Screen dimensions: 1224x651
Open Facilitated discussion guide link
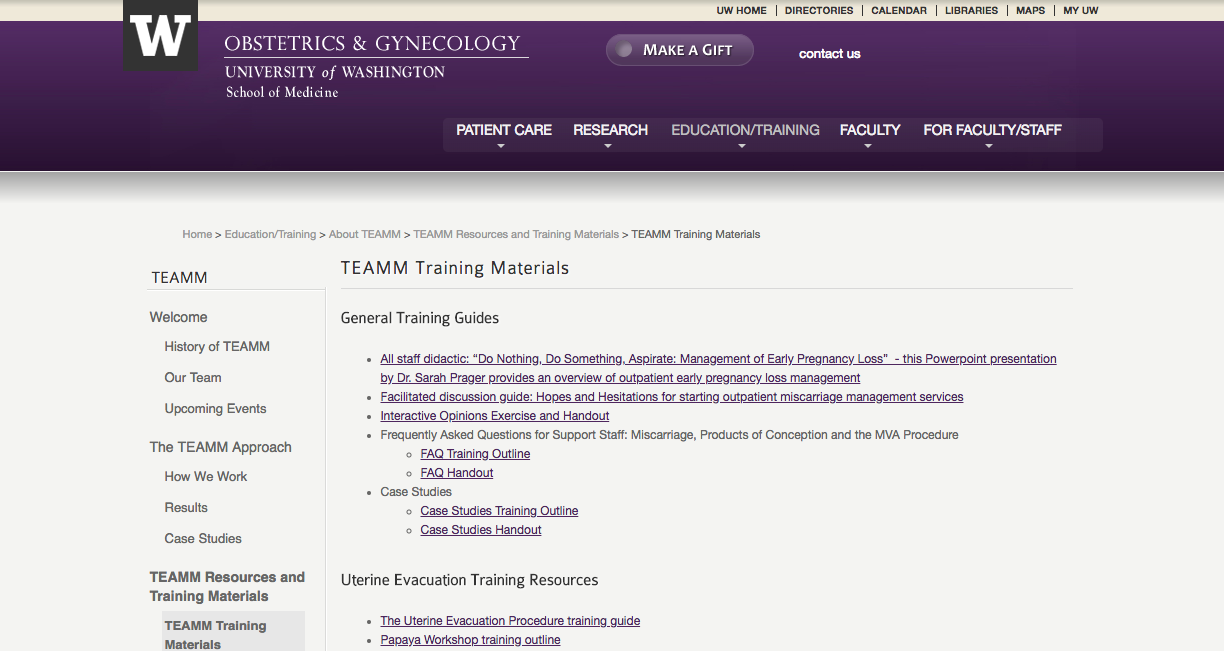(x=672, y=397)
